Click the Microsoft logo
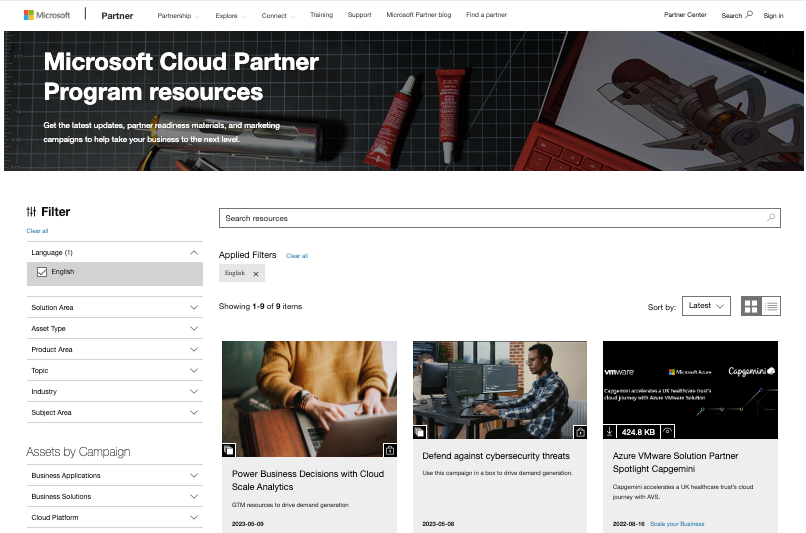This screenshot has height=533, width=806. 47,15
